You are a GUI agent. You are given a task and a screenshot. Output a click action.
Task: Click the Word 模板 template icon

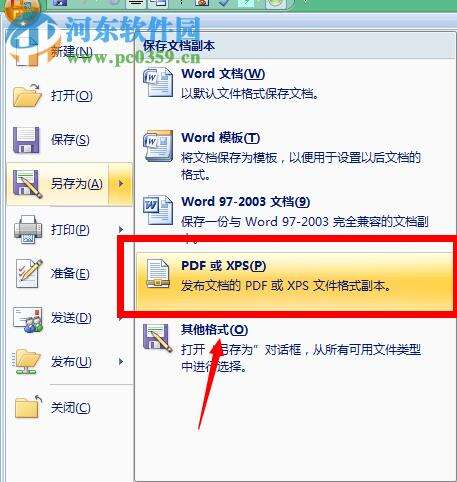tap(158, 146)
